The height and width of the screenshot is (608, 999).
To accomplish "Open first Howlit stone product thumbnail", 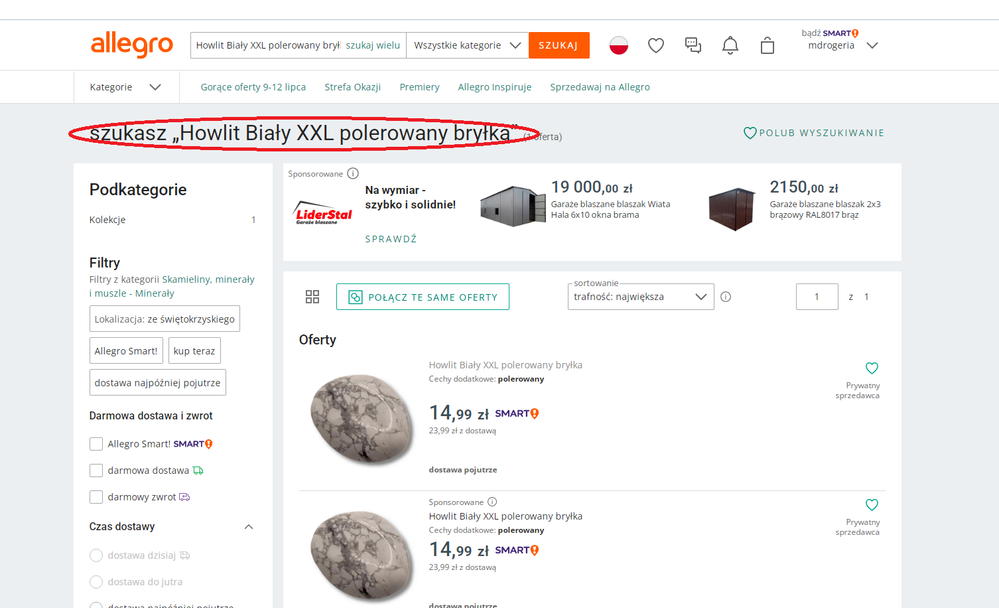I will click(x=361, y=419).
